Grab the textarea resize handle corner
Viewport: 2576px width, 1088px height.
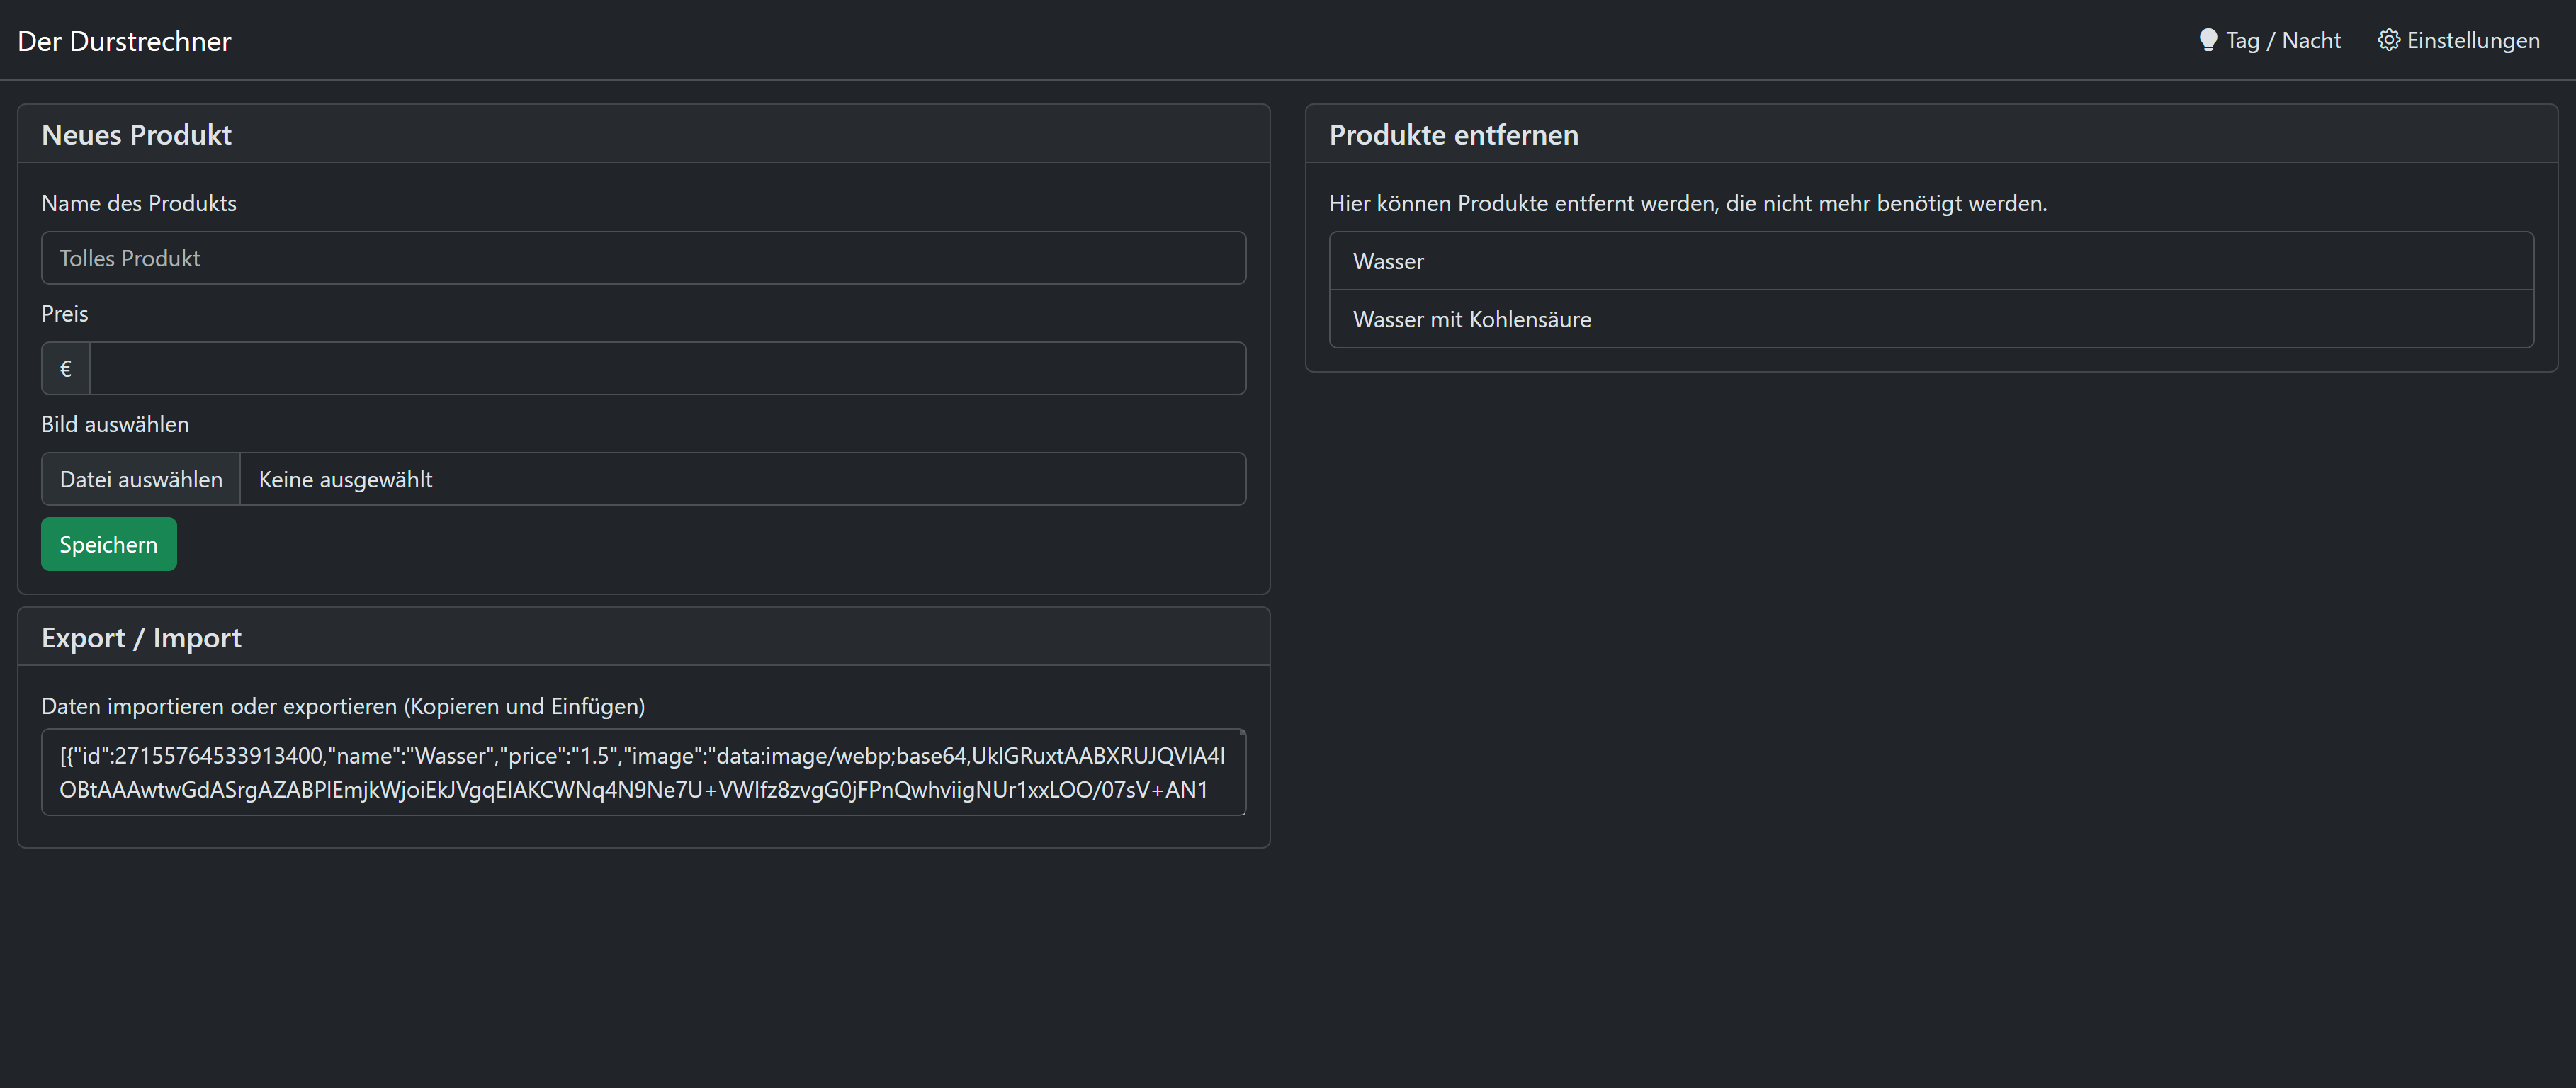[x=1242, y=811]
